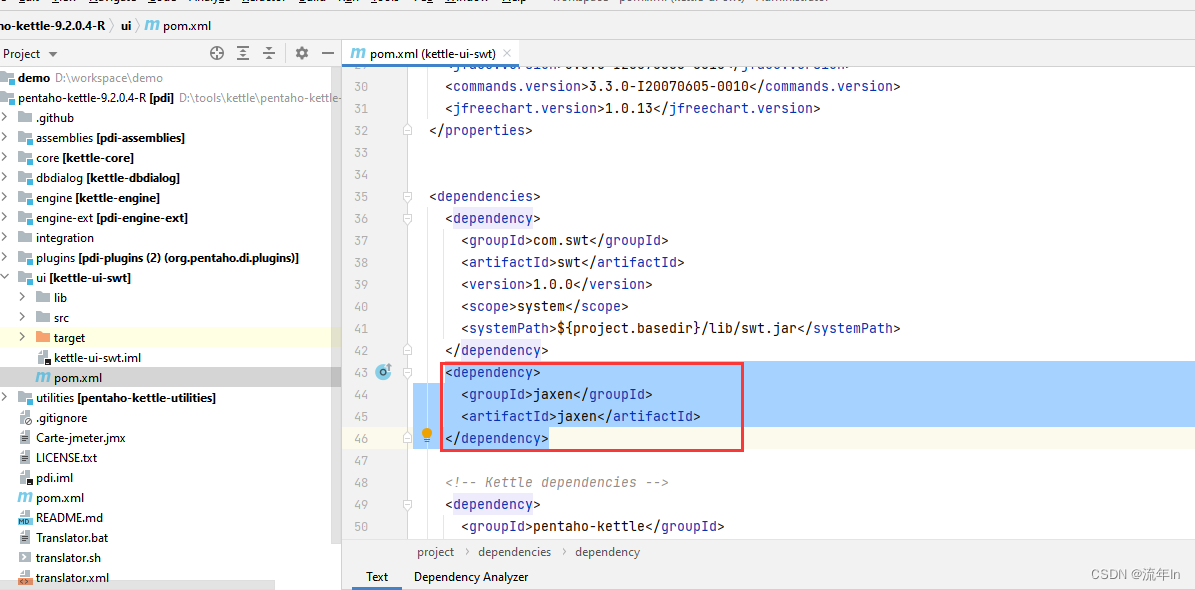Expand plugins [pdi-plugins] module
This screenshot has height=590, width=1195.
point(5,258)
